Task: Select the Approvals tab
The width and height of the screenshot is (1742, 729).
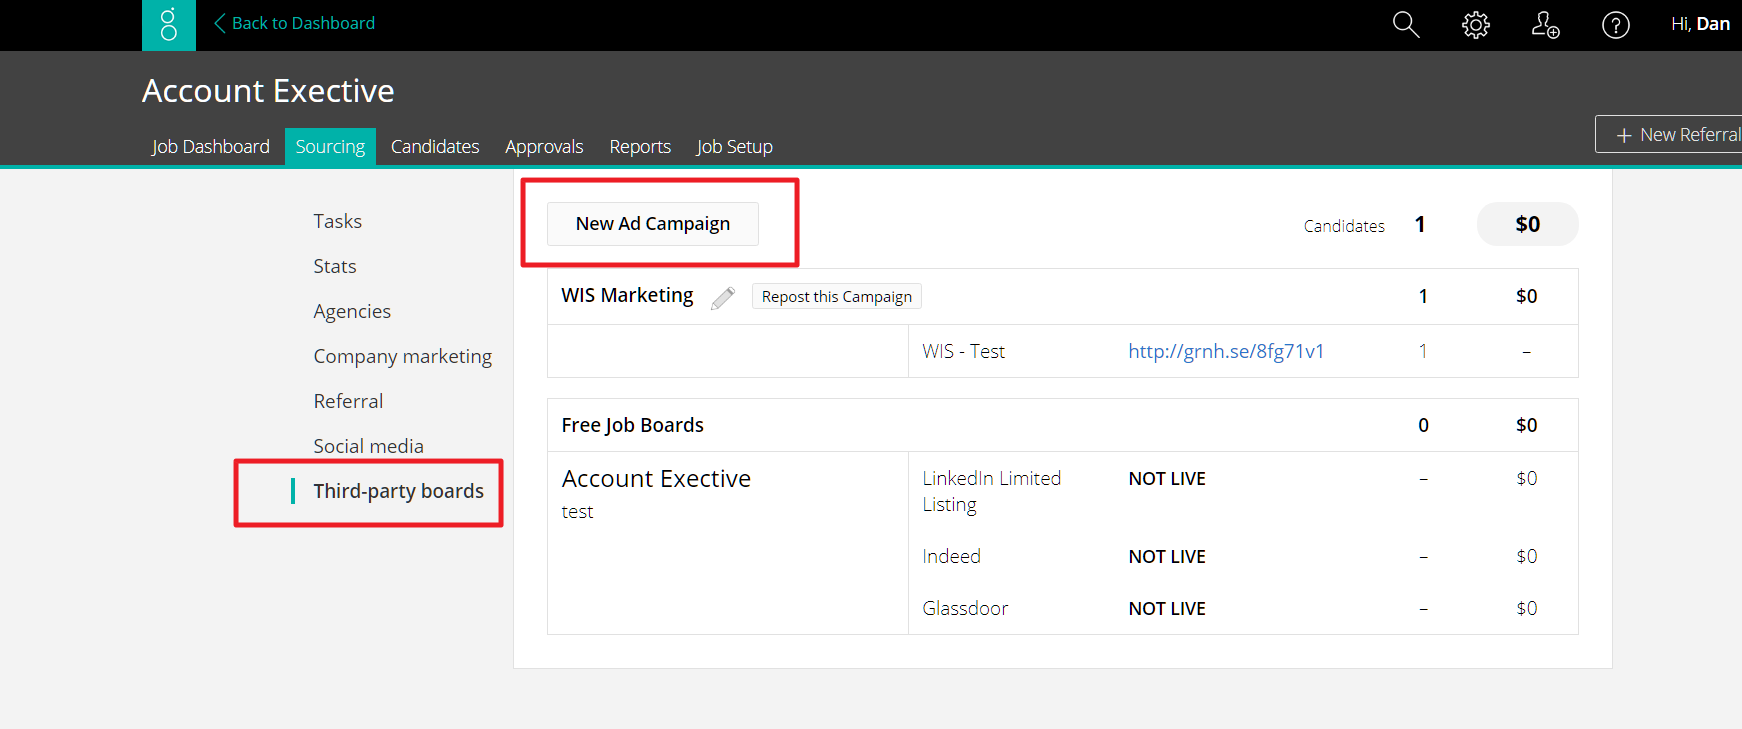Action: [544, 147]
